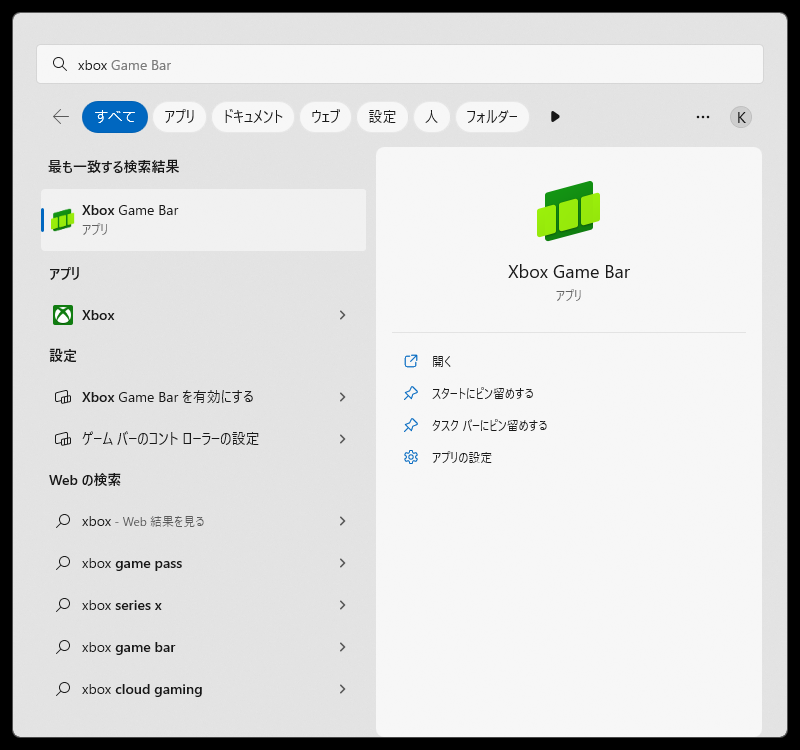800x750 pixels.
Task: Click the back arrow icon
Action: 61,116
